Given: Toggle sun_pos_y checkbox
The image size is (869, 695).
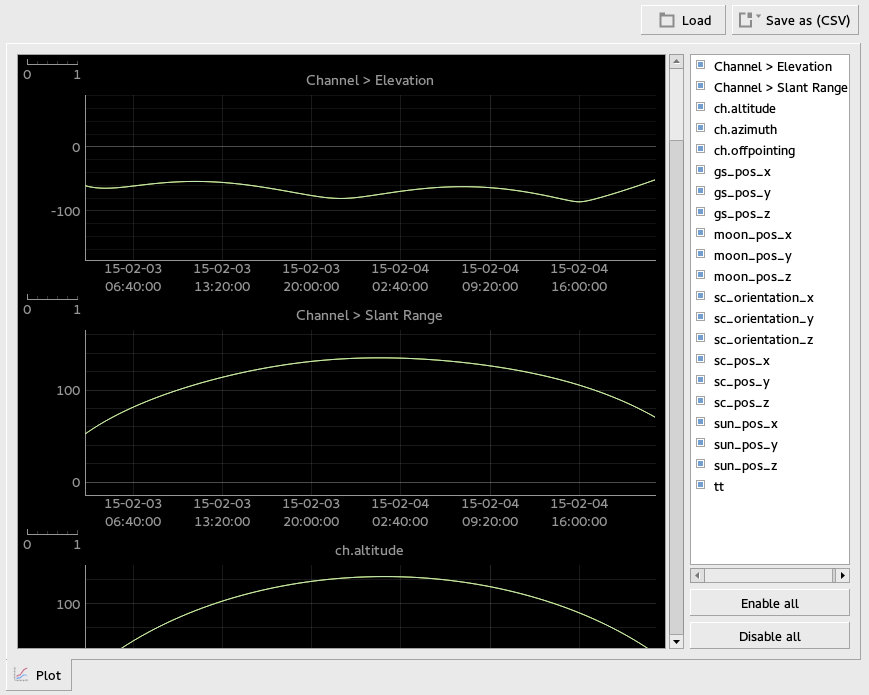Looking at the screenshot, I should 701,444.
